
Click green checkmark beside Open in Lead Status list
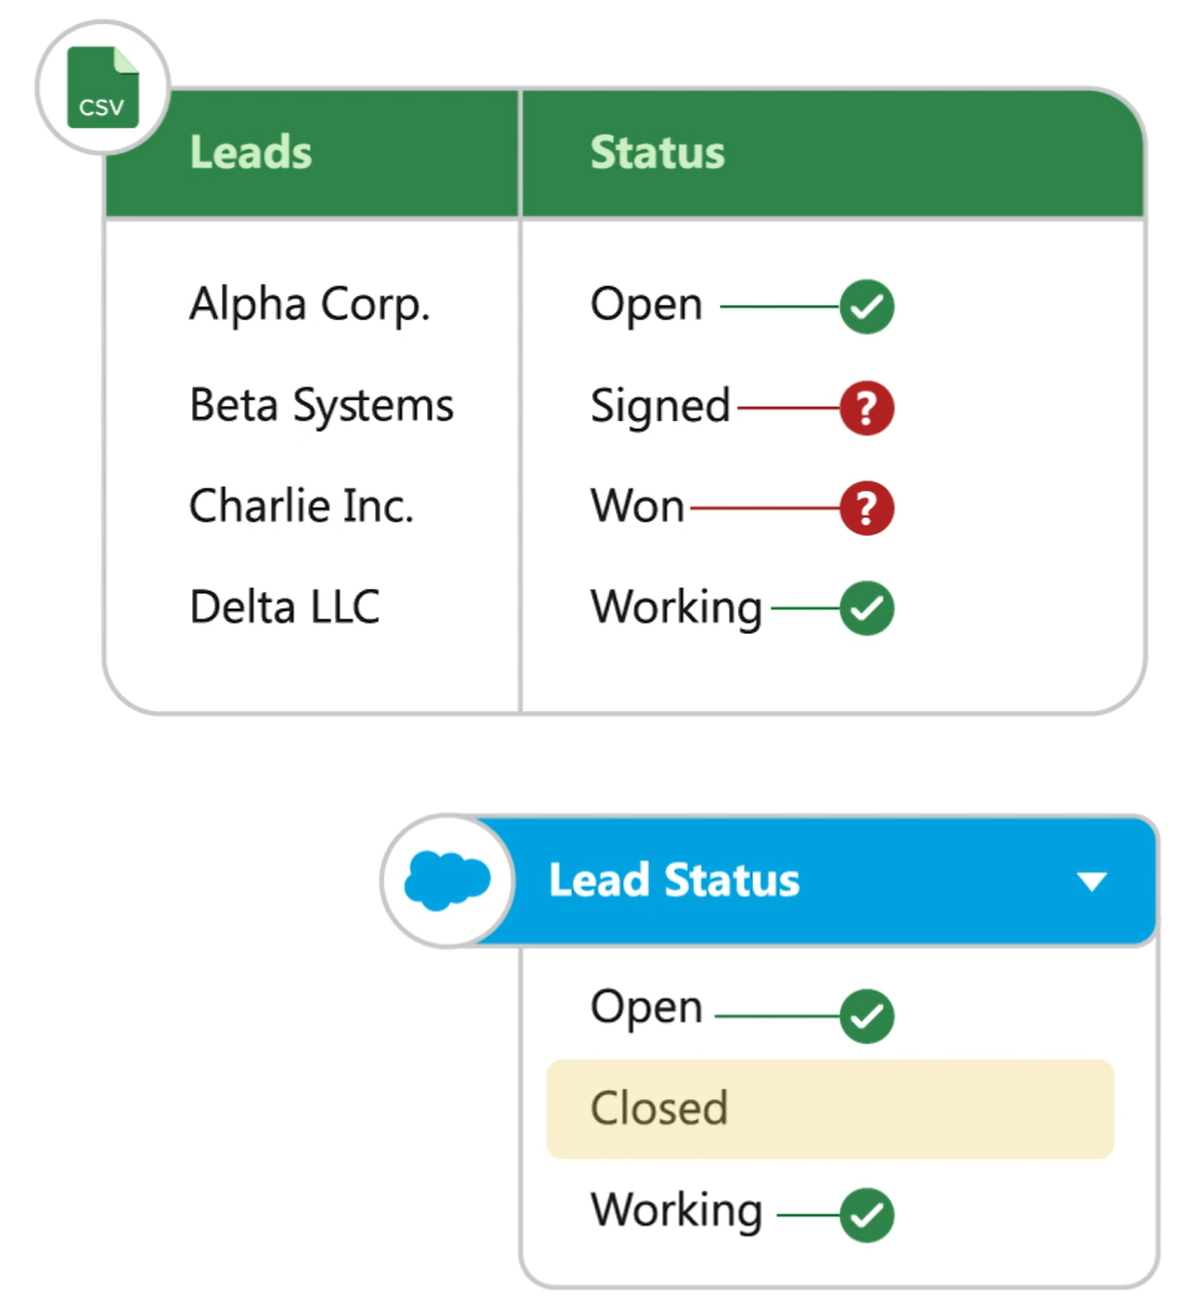pos(866,1016)
